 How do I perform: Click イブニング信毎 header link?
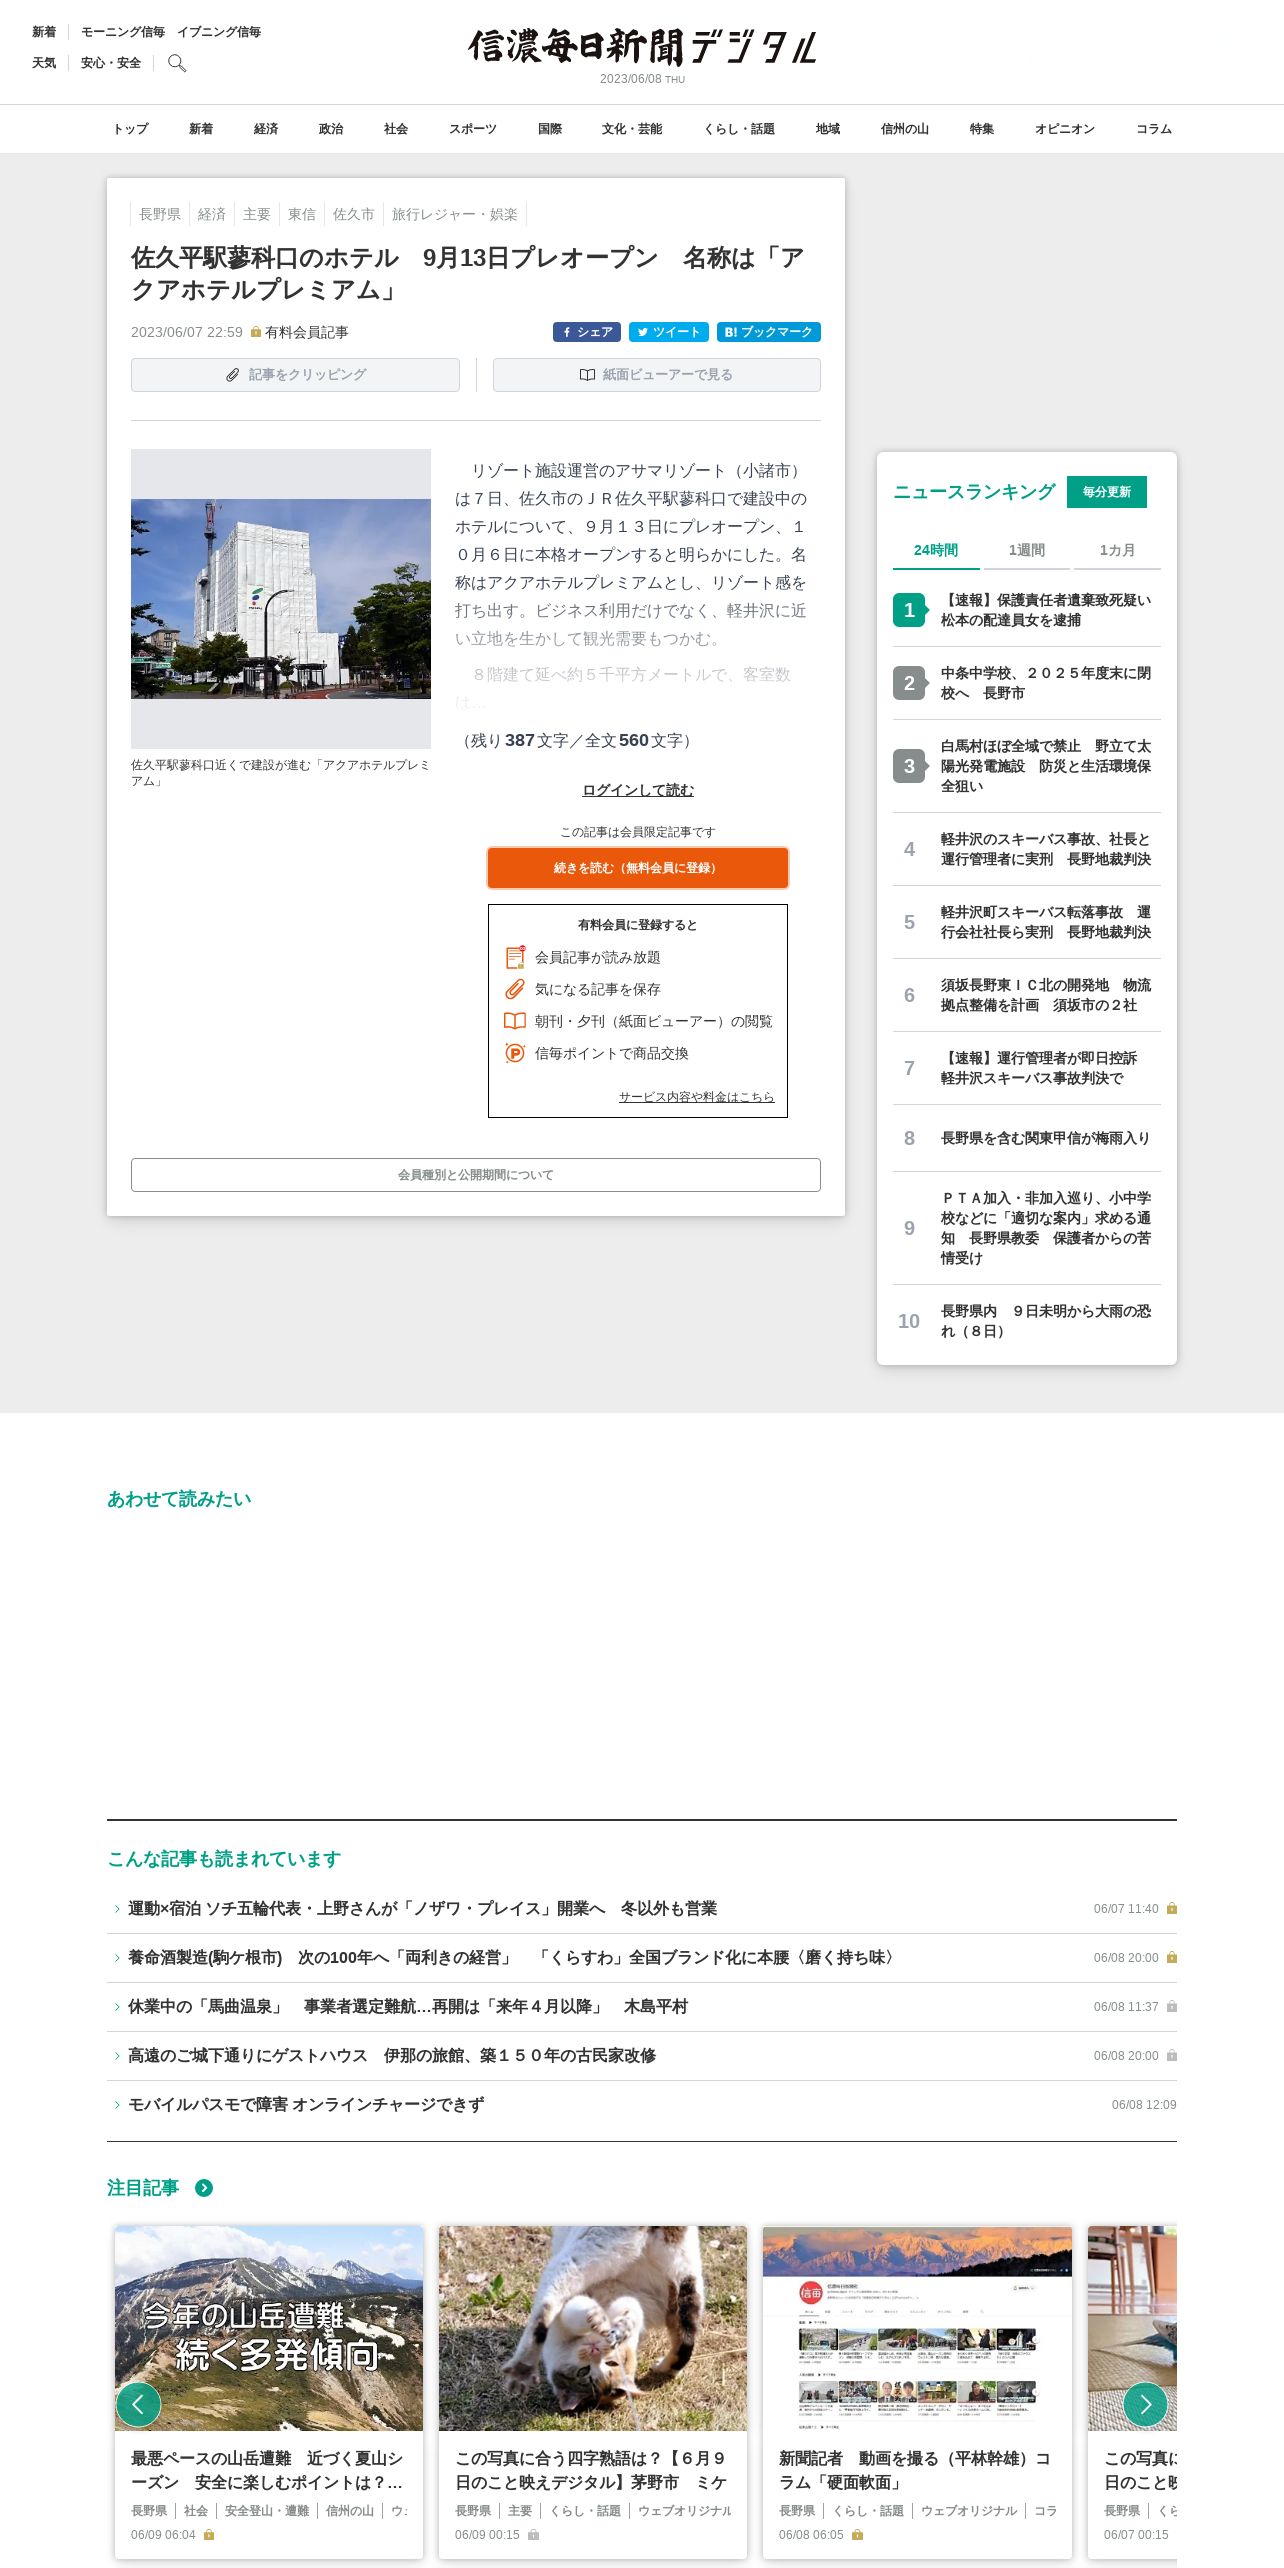[x=219, y=32]
